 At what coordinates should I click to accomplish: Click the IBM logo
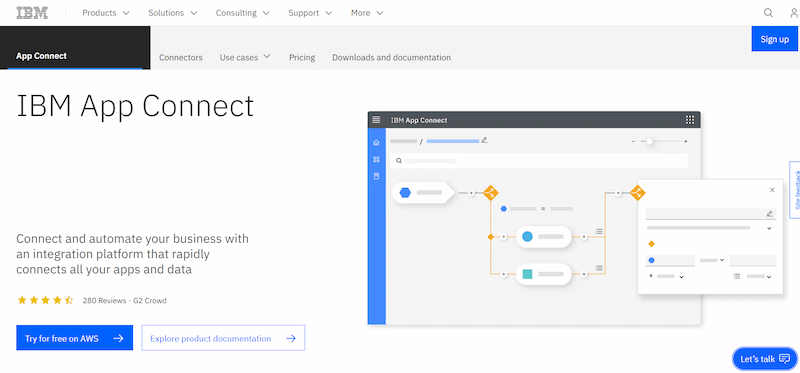(32, 13)
